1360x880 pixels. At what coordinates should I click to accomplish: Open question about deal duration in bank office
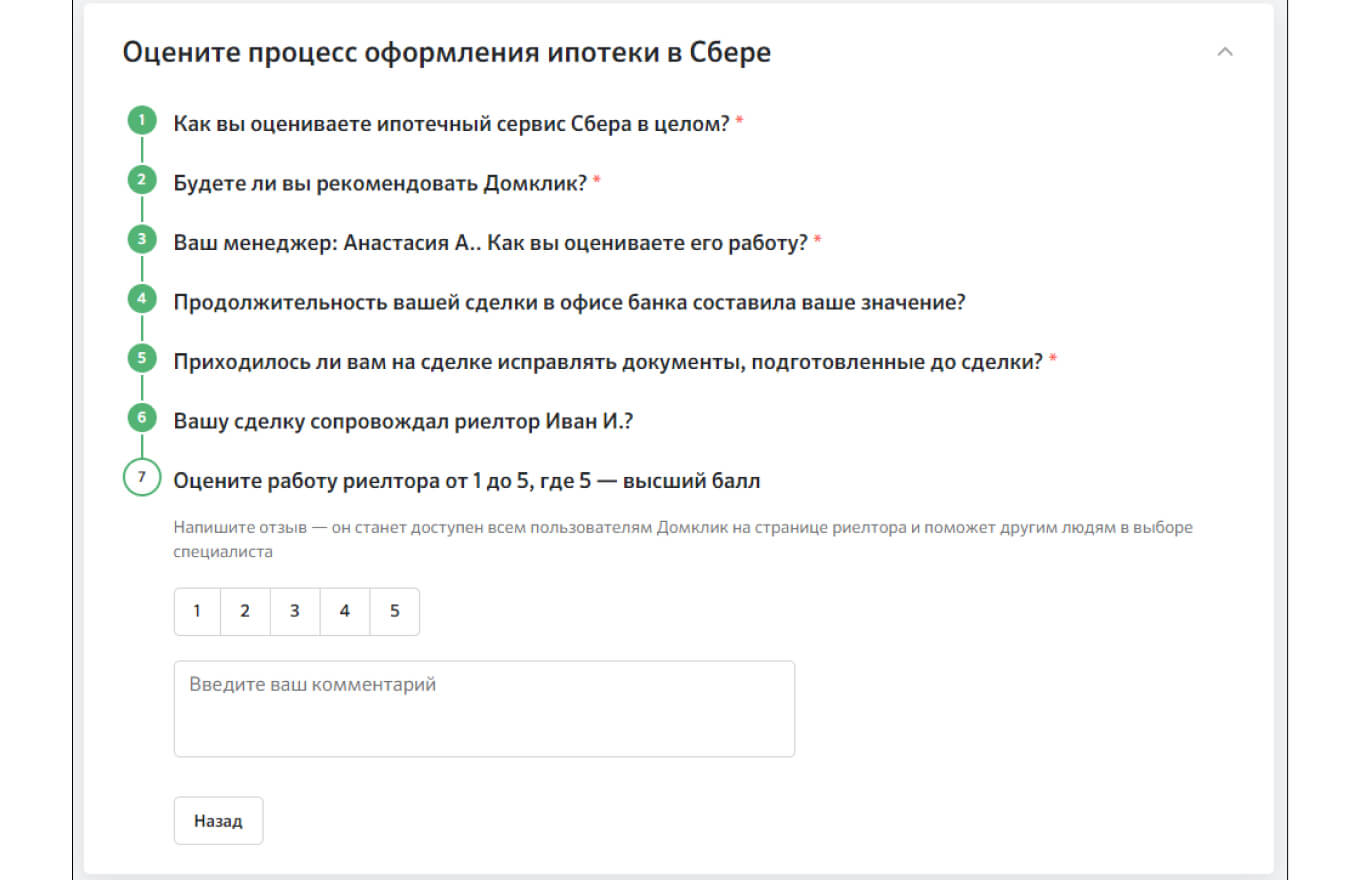pyautogui.click(x=569, y=302)
